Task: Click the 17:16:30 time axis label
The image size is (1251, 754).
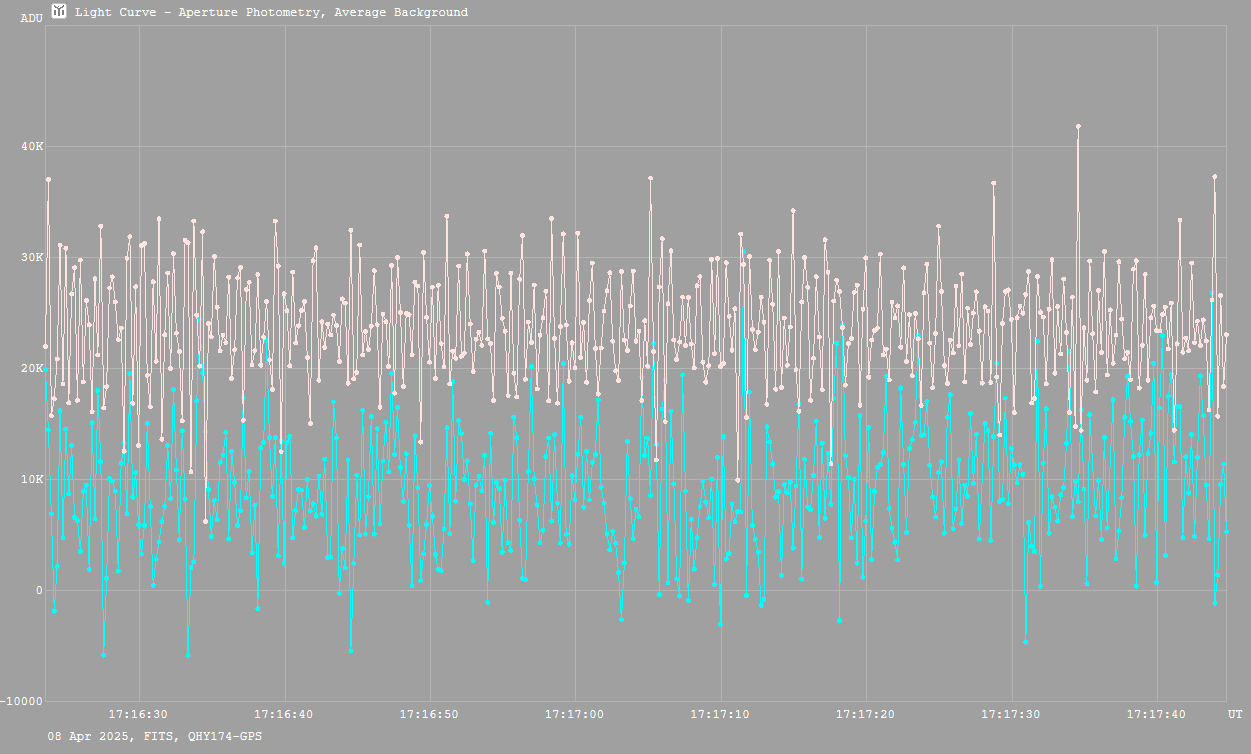Action: coord(139,714)
